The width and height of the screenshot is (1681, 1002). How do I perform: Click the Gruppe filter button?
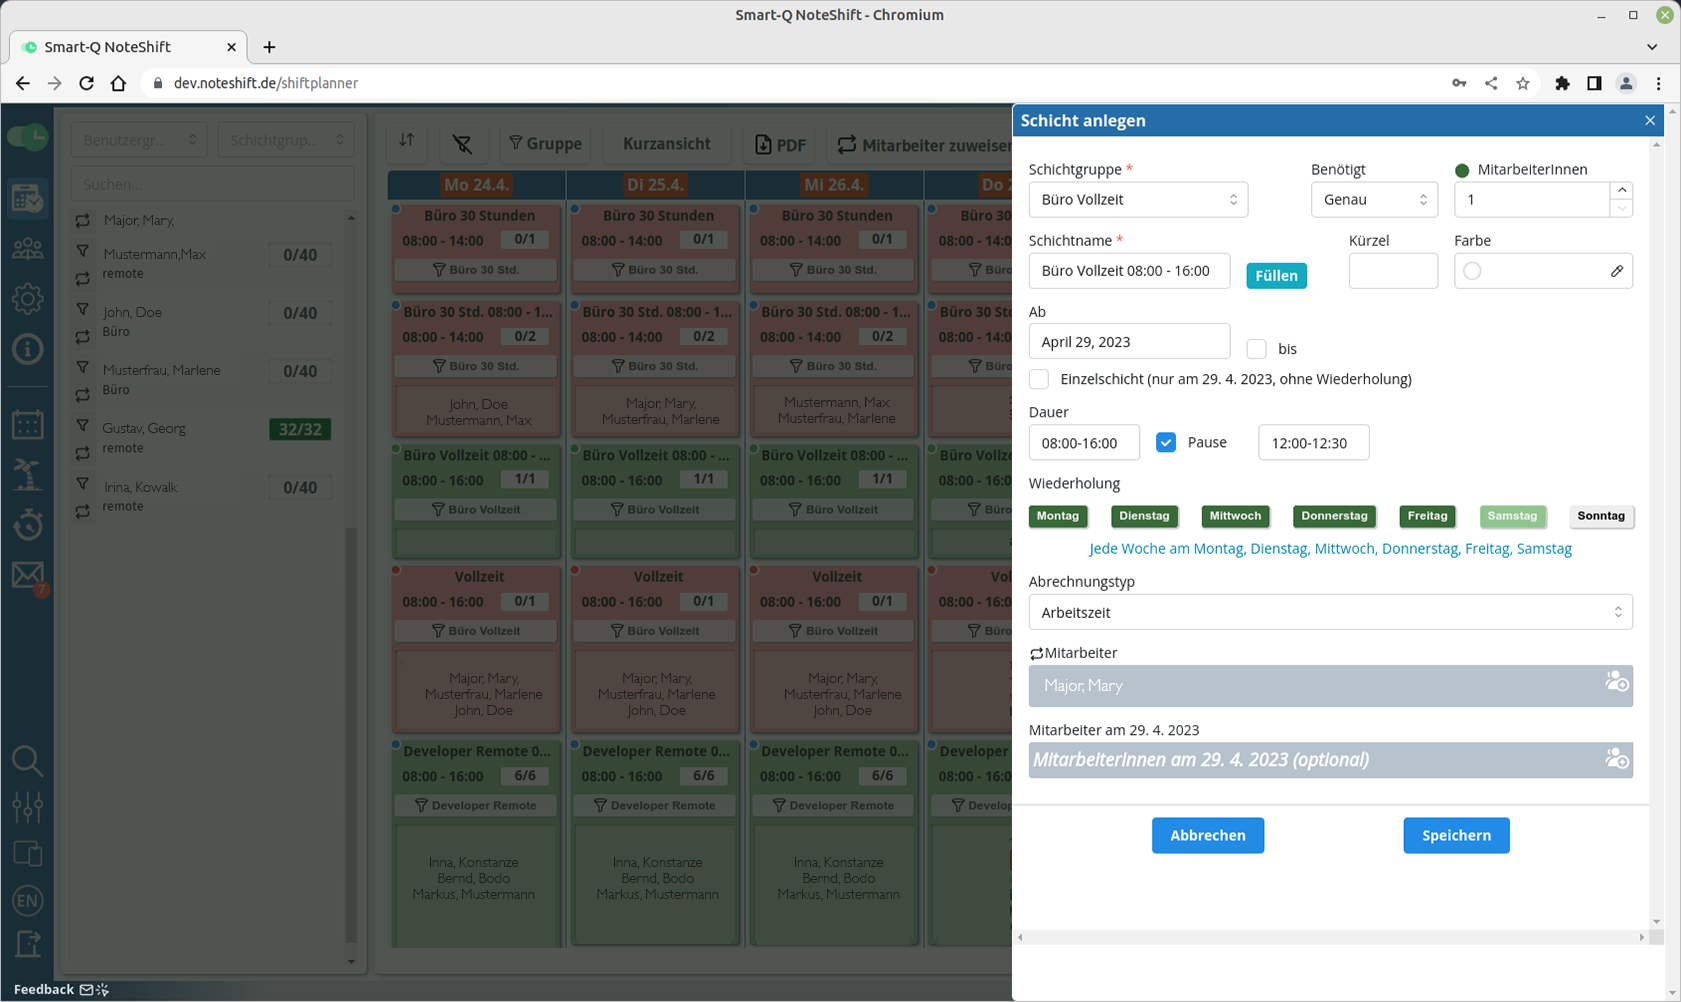545,143
